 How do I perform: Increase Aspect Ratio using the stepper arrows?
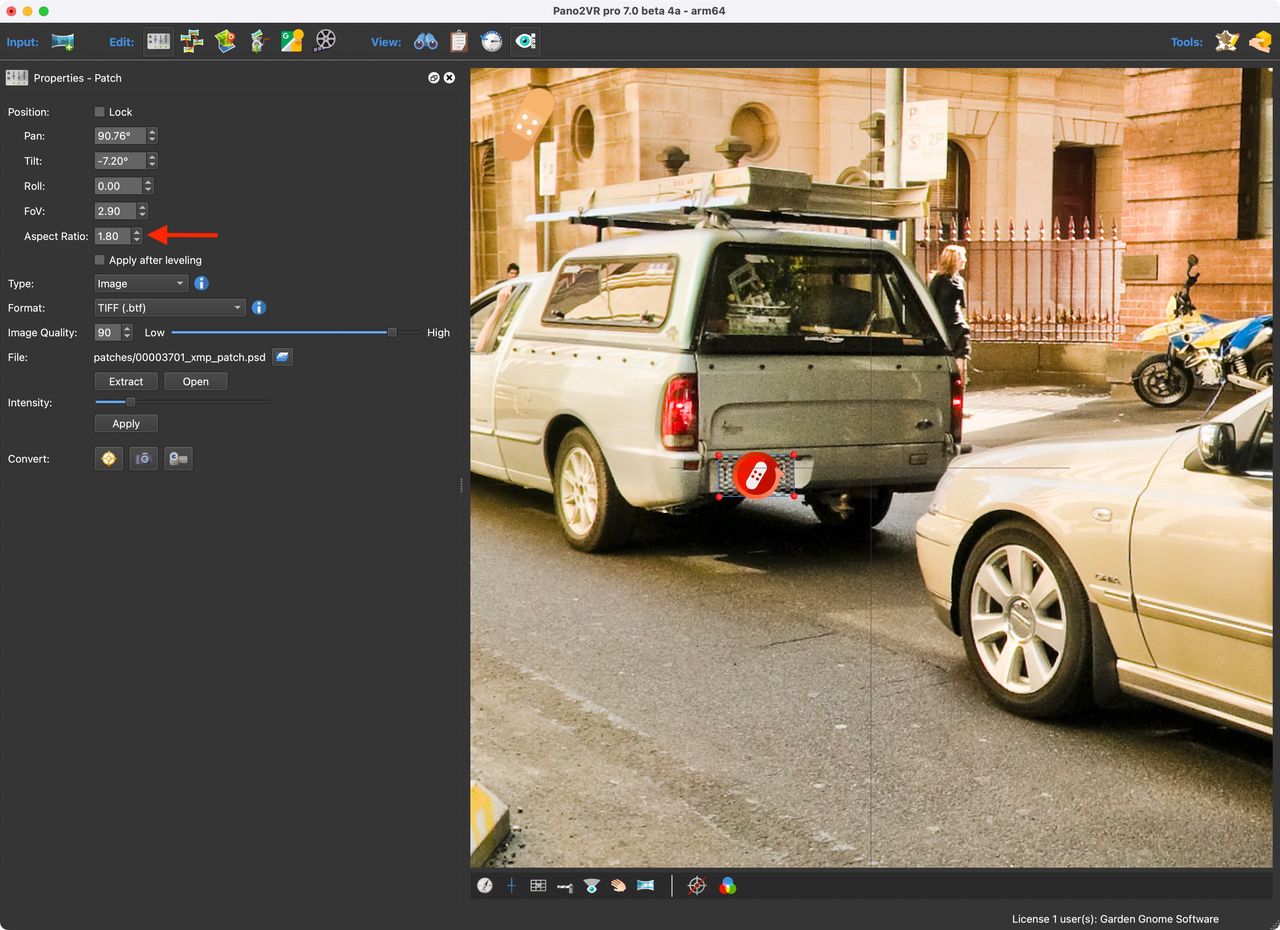tap(137, 232)
